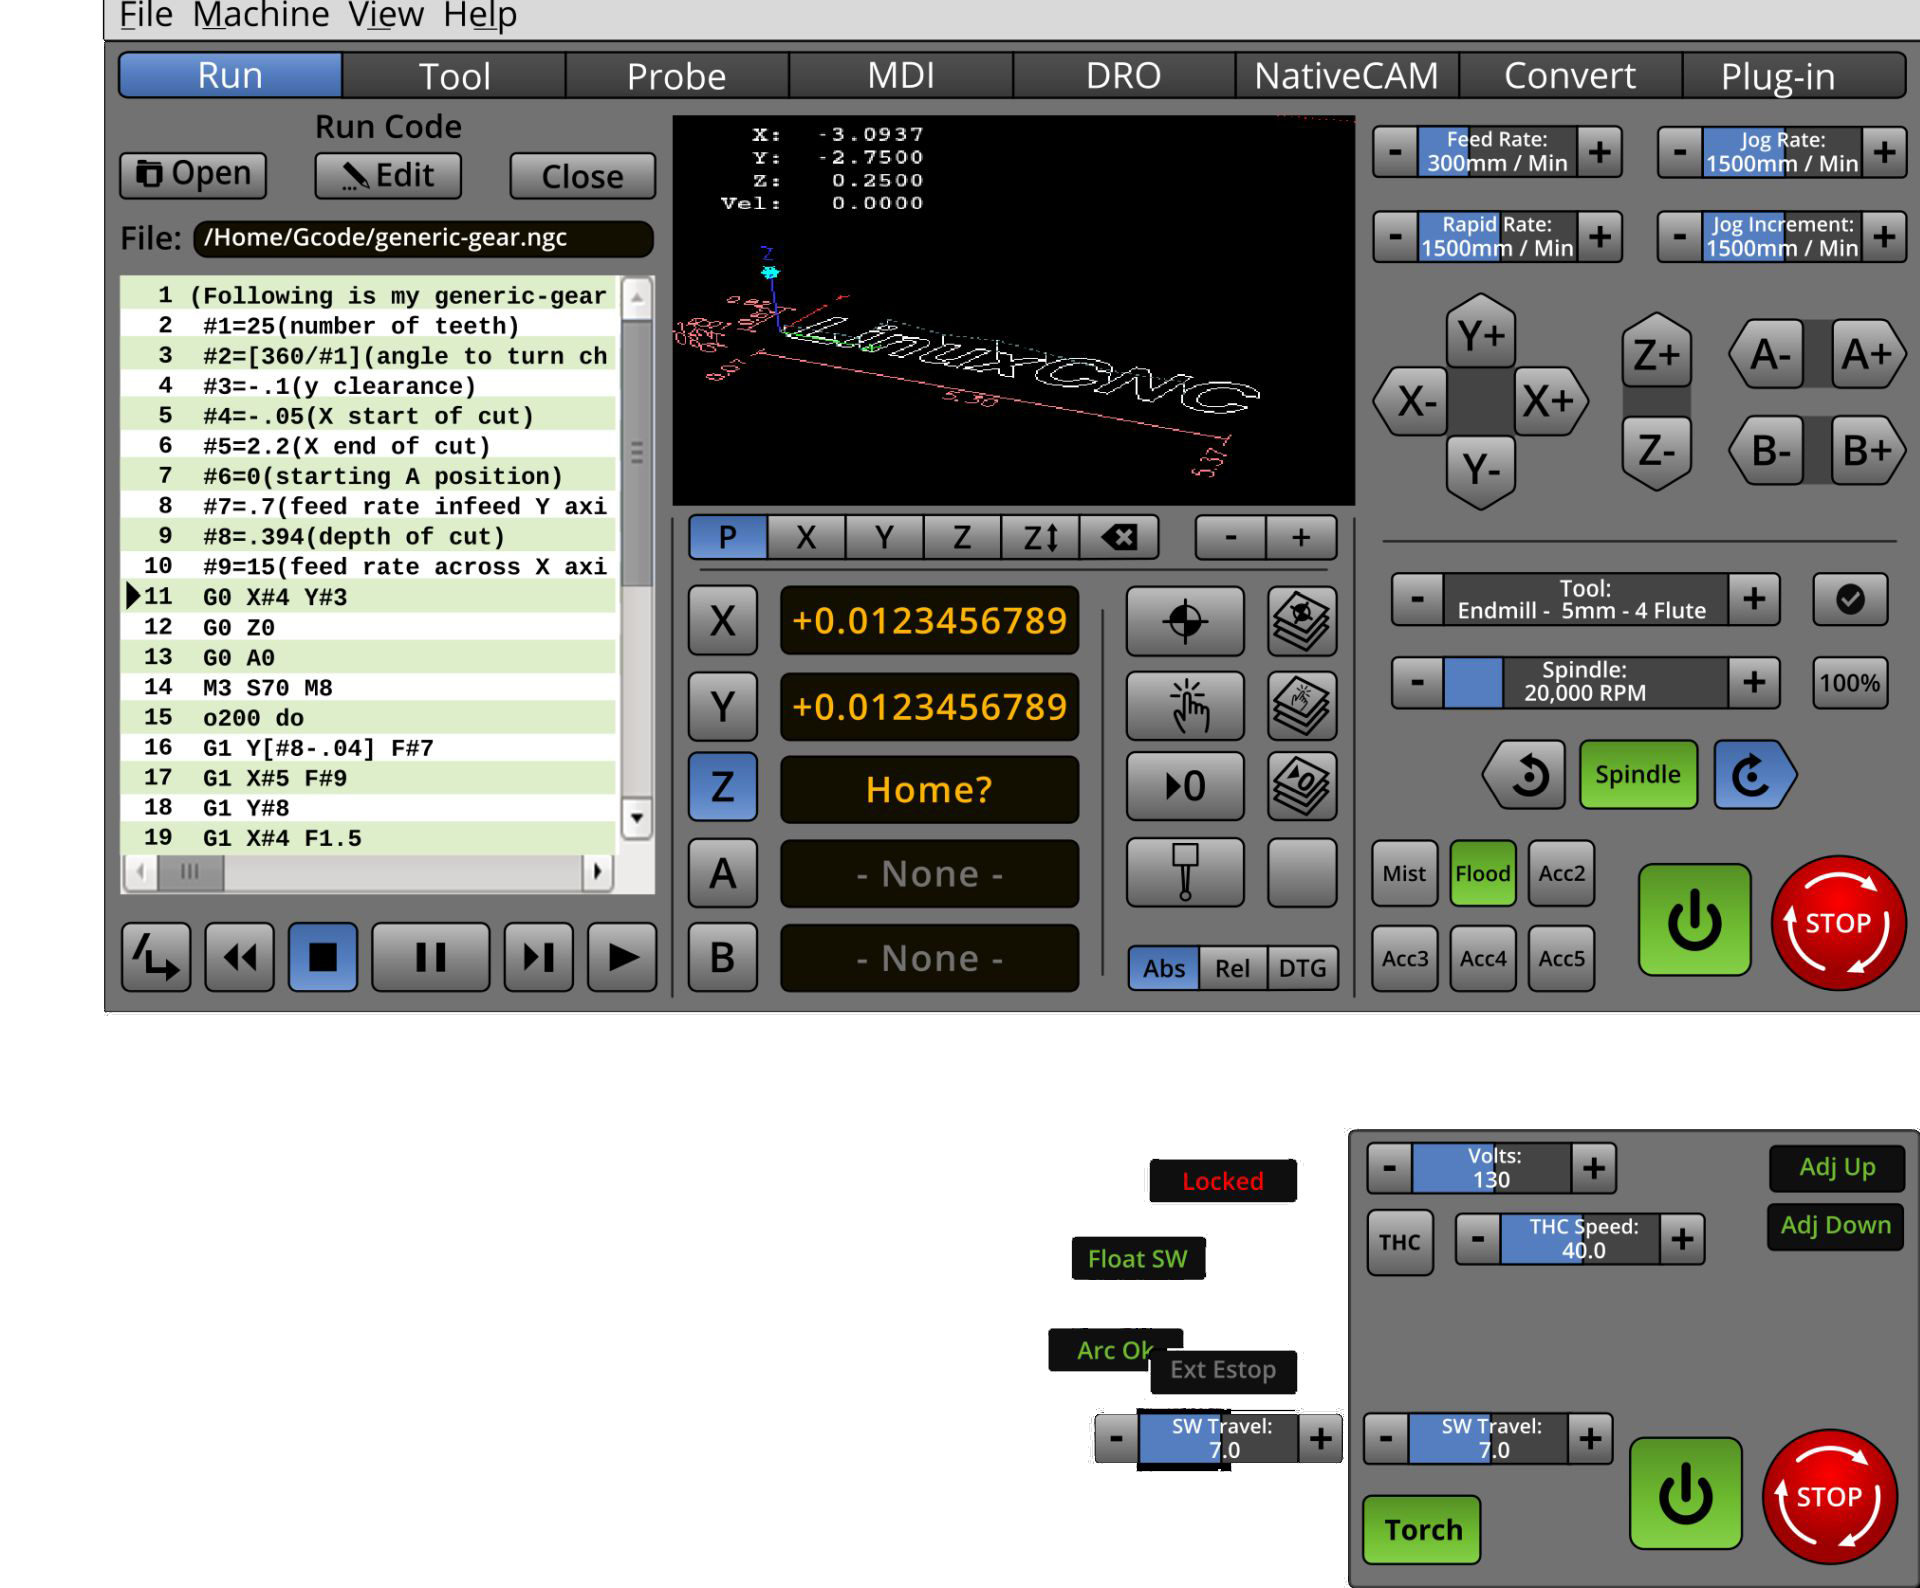1920x1588 pixels.
Task: Click the Open file button
Action: (193, 175)
